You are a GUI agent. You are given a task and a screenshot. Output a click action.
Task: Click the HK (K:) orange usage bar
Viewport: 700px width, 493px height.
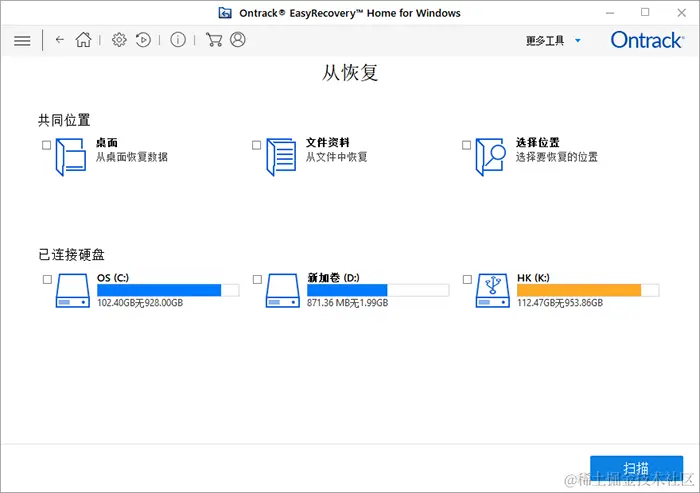(x=588, y=290)
